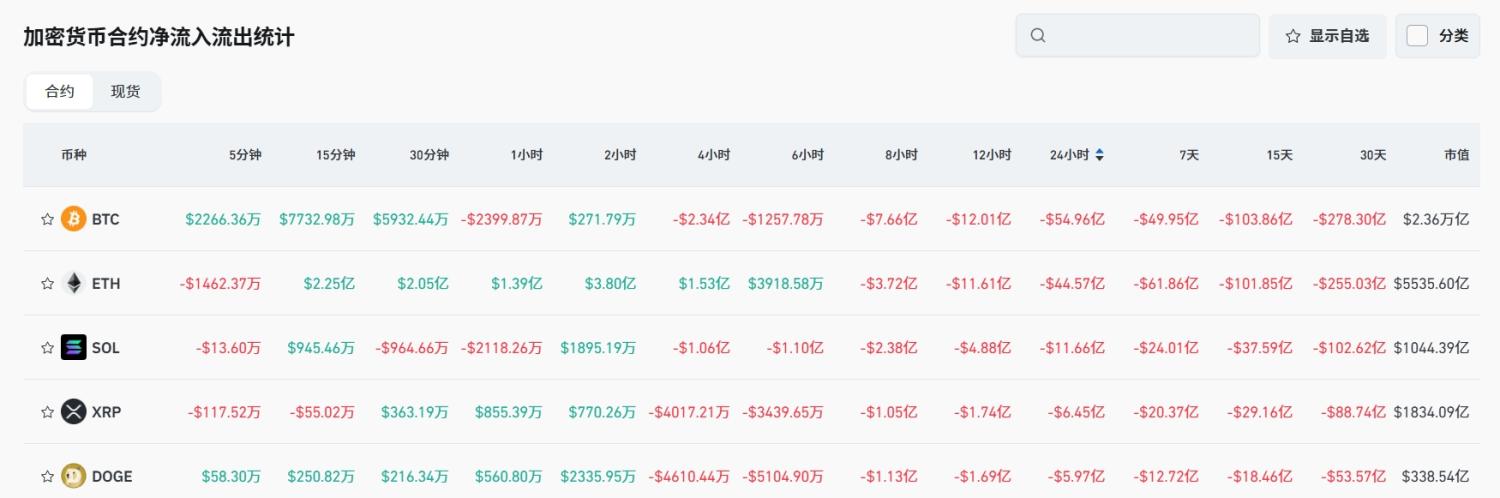Switch to the 现货 tab
The width and height of the screenshot is (1500, 498).
click(x=126, y=92)
